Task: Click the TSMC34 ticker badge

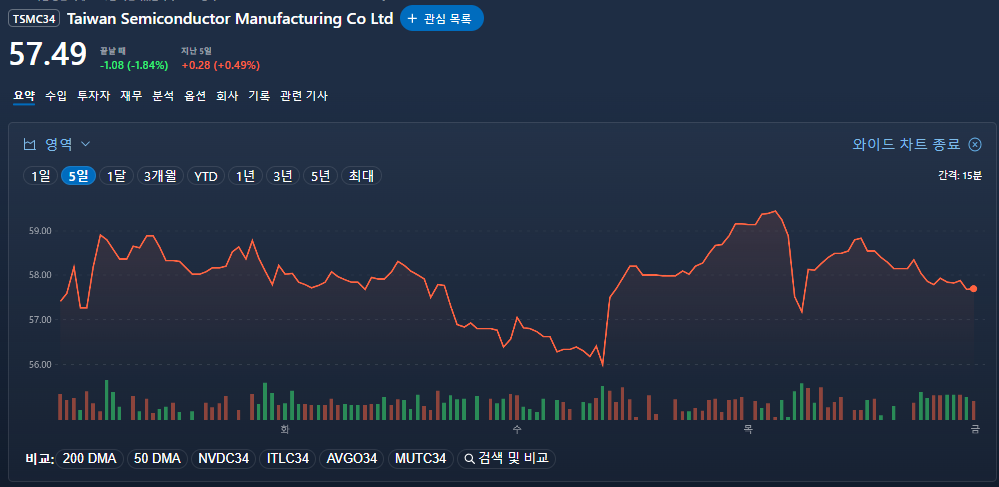Action: (x=34, y=18)
